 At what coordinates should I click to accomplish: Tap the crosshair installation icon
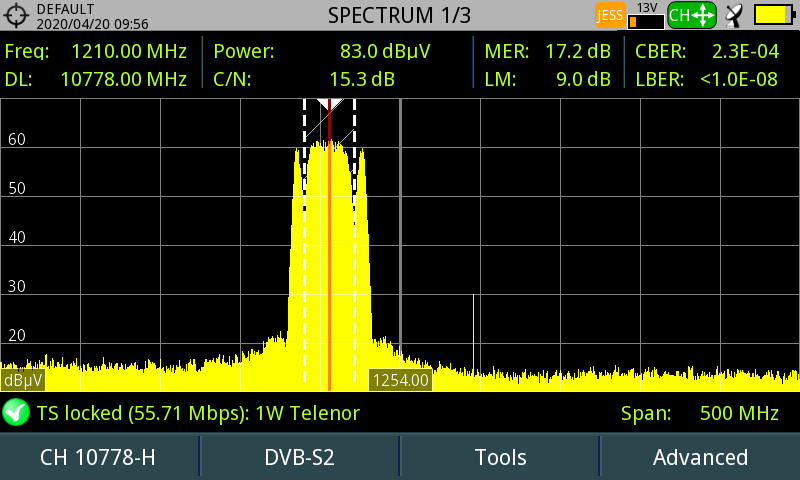coord(16,15)
